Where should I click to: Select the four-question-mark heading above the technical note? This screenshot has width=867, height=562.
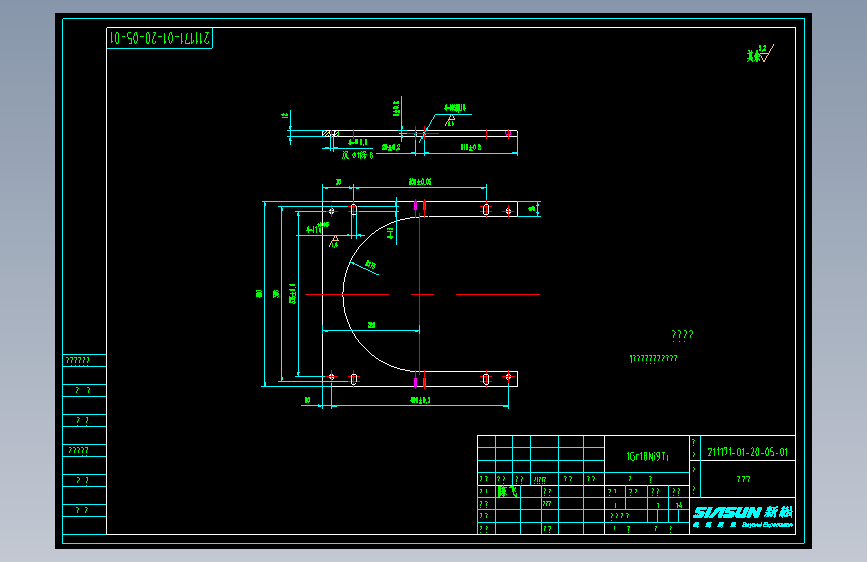click(682, 335)
